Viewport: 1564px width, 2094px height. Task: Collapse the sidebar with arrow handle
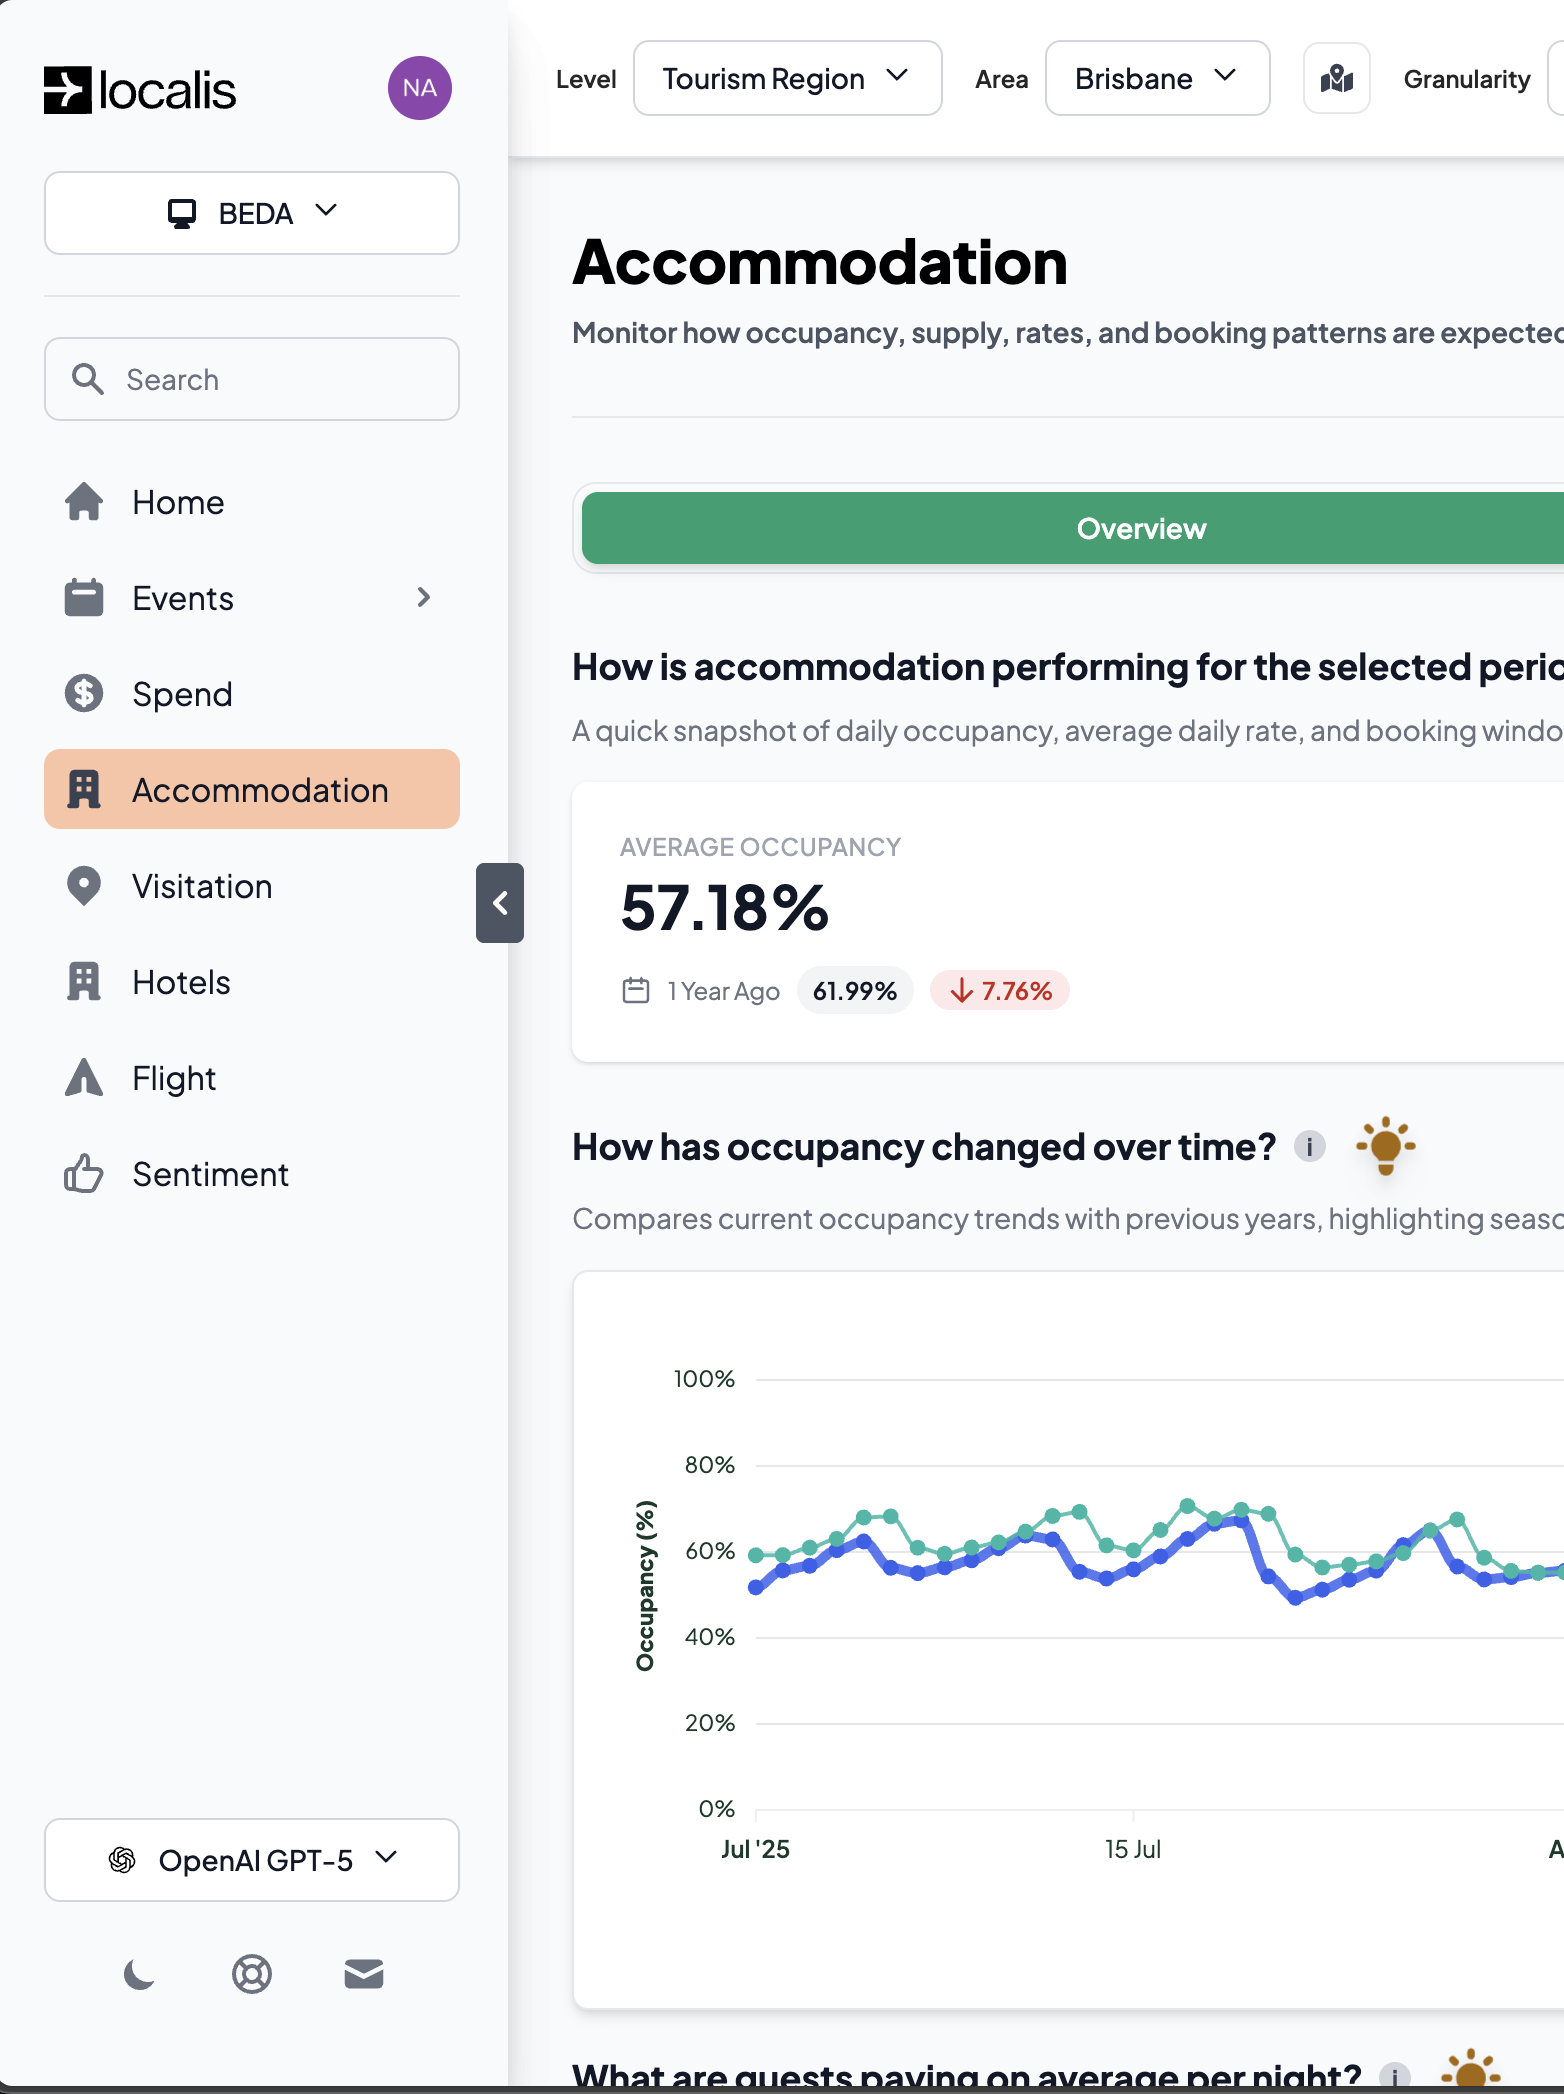click(x=500, y=903)
